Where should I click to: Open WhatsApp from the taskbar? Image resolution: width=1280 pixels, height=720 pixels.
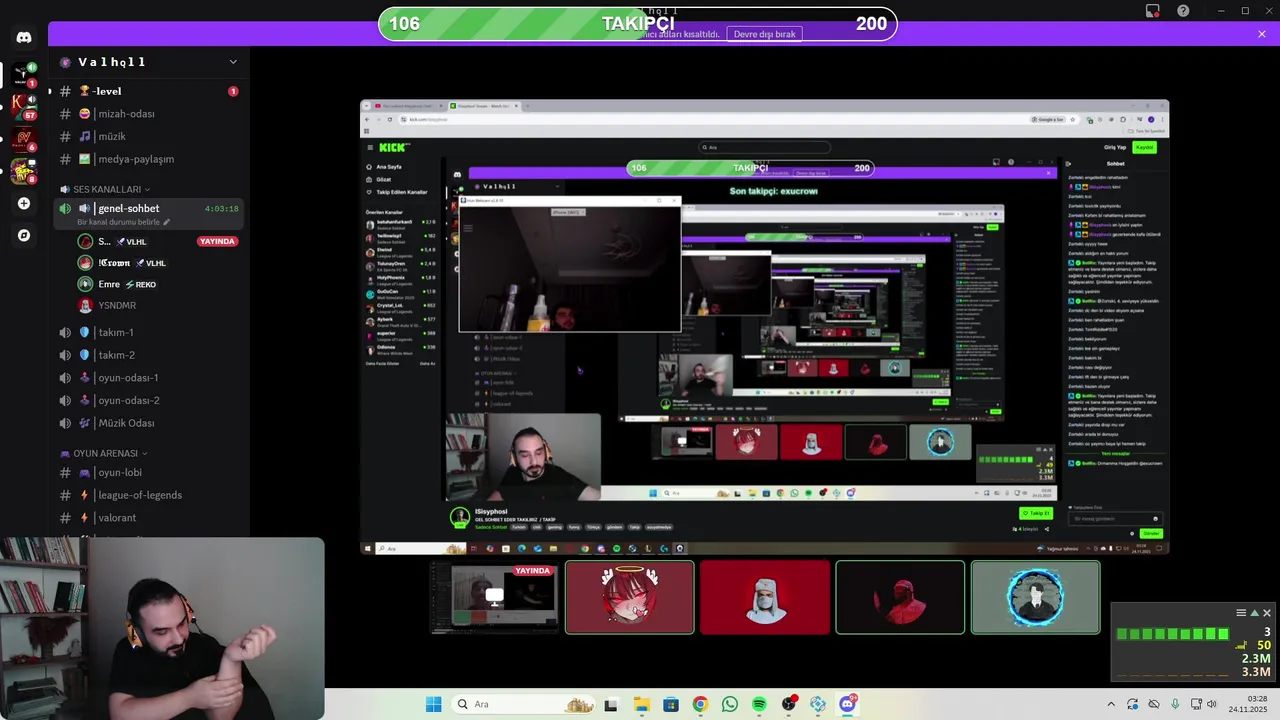(x=729, y=704)
